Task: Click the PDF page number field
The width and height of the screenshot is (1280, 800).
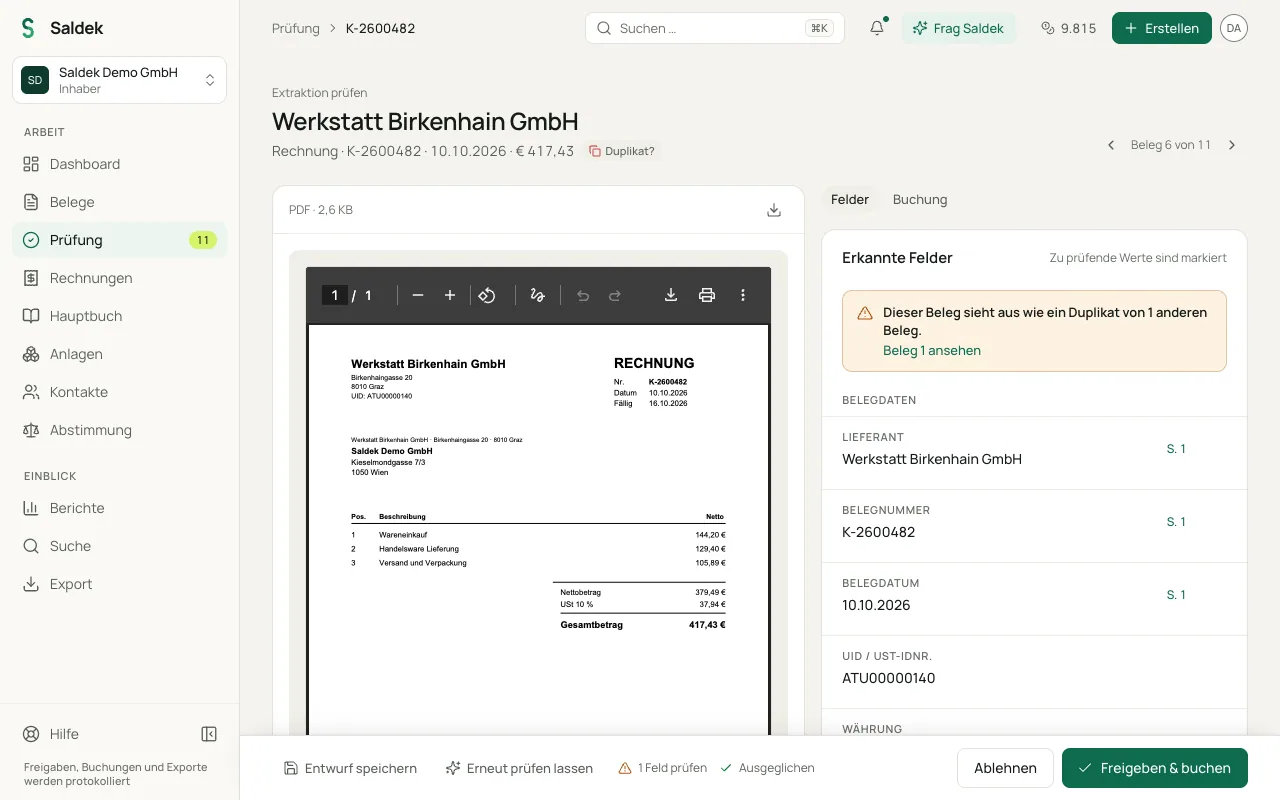Action: click(335, 295)
